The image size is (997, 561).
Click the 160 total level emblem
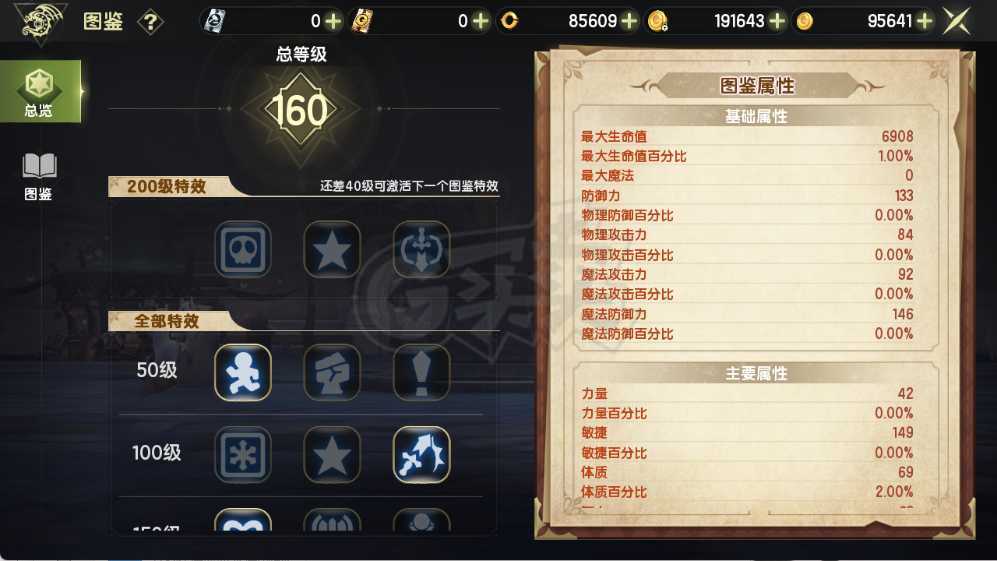(299, 109)
